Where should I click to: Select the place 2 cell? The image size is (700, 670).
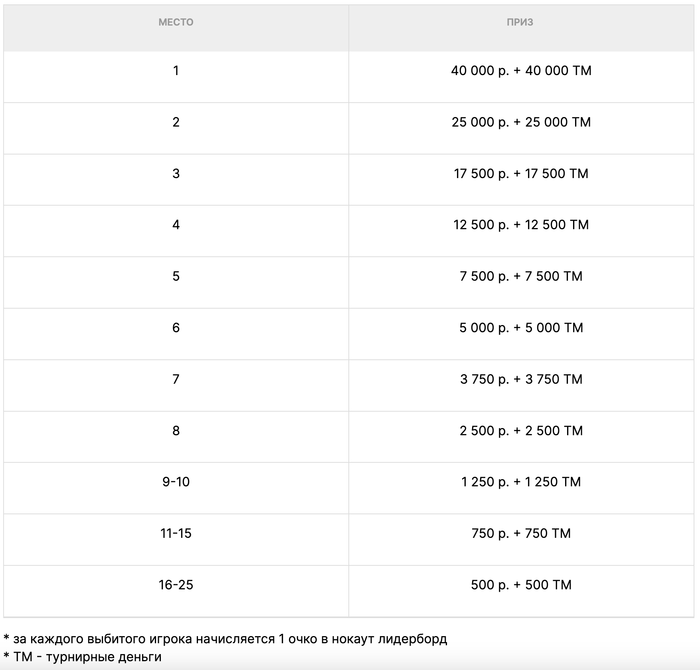coord(176,122)
